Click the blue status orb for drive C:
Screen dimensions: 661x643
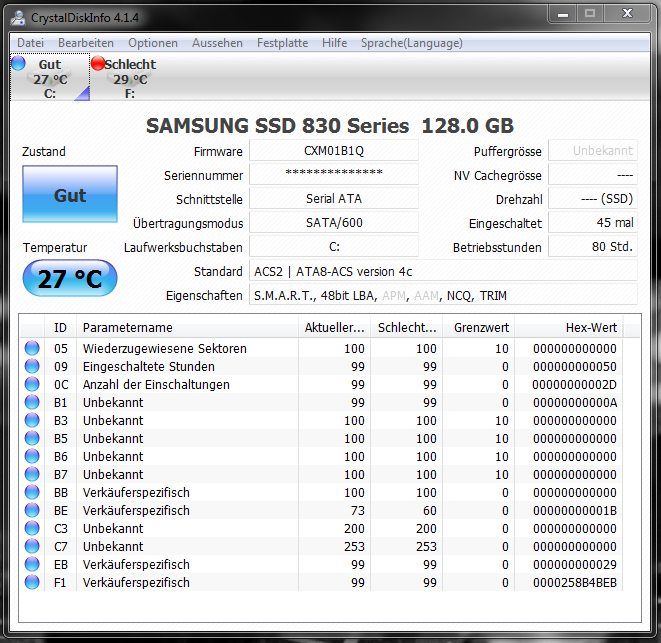(18, 63)
